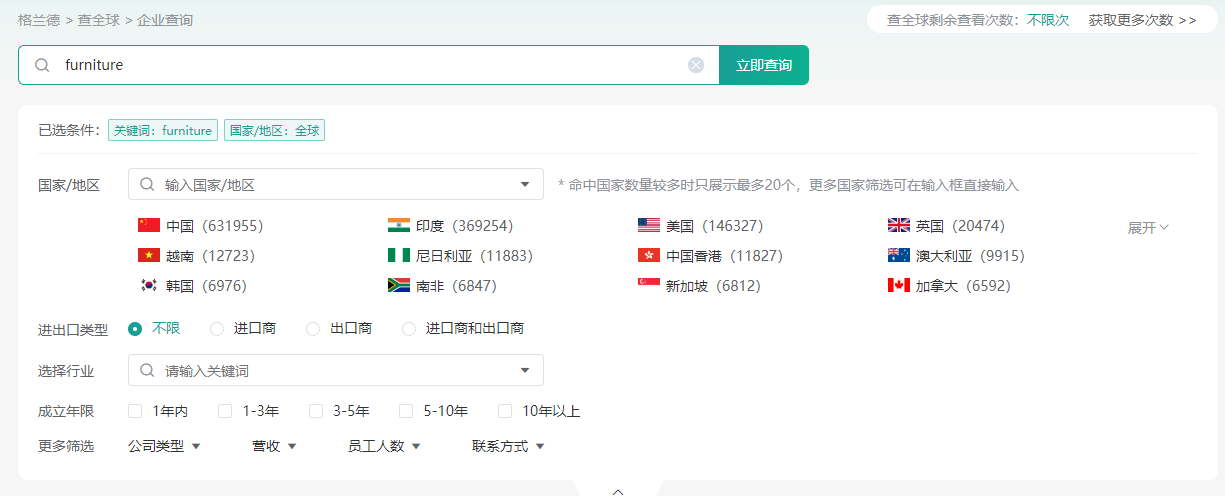Select 出口商 radio button
This screenshot has width=1225, height=496.
tap(313, 328)
